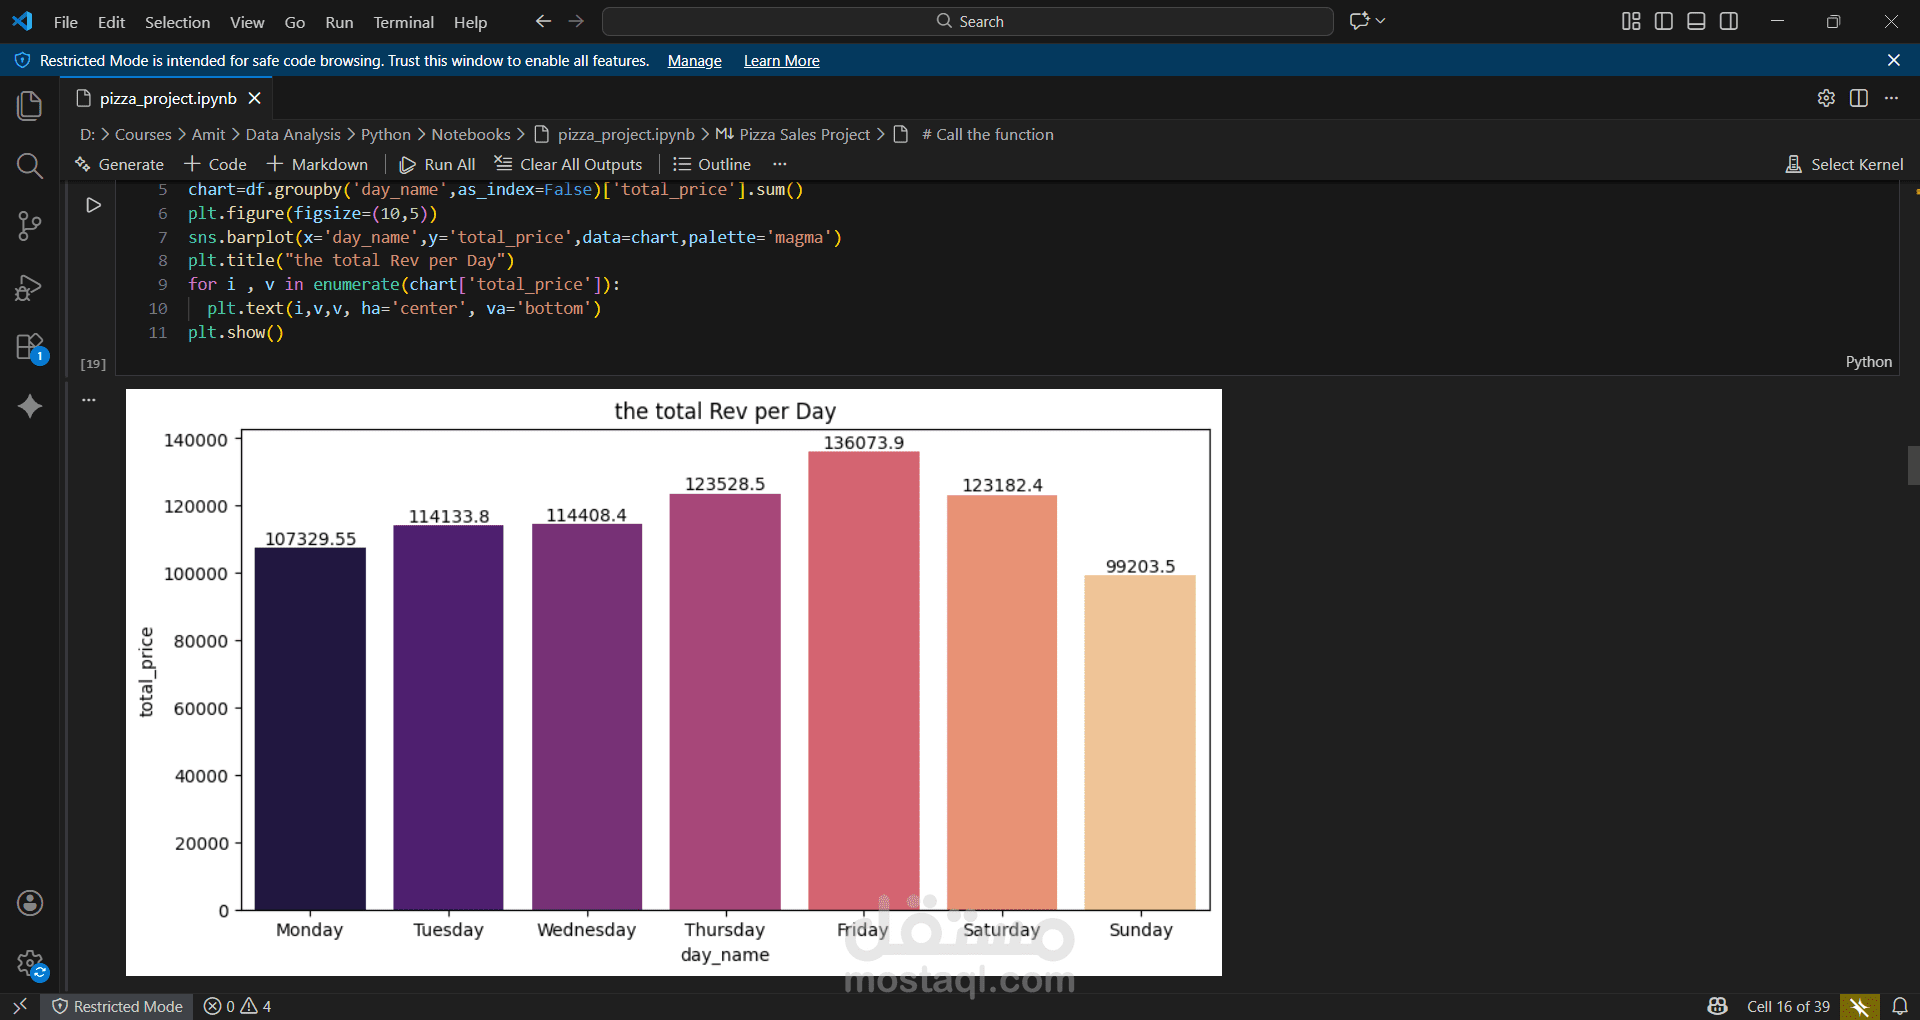Select the pizza_project.ipynb tab
The image size is (1920, 1020).
click(168, 98)
